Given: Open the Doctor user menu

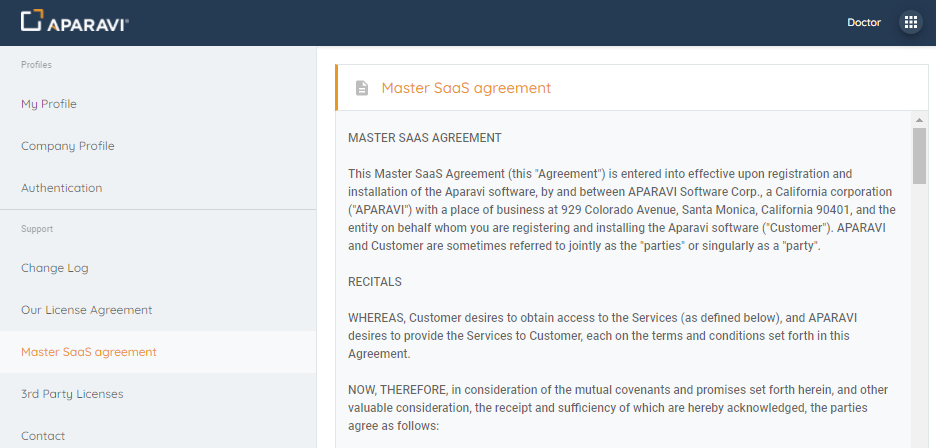Looking at the screenshot, I should click(x=863, y=23).
